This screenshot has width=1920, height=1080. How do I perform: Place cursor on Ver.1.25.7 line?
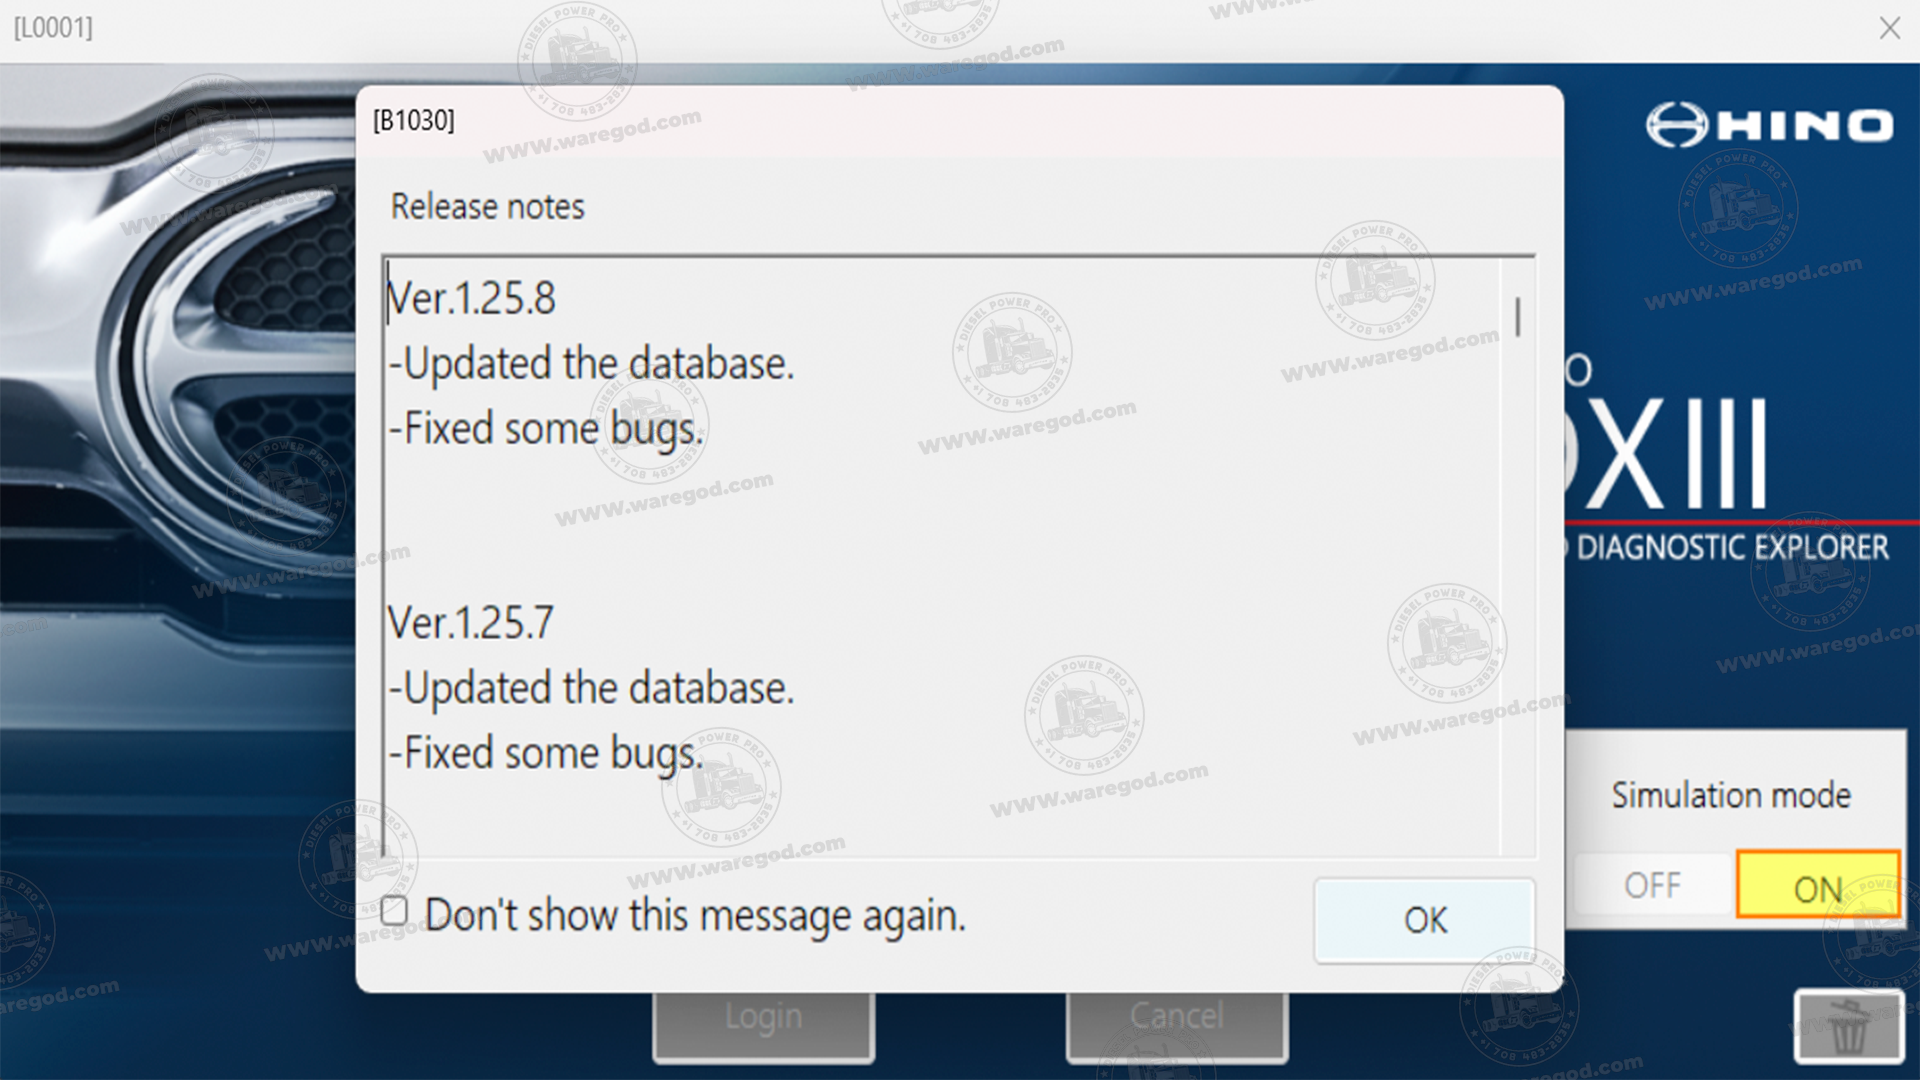[470, 623]
